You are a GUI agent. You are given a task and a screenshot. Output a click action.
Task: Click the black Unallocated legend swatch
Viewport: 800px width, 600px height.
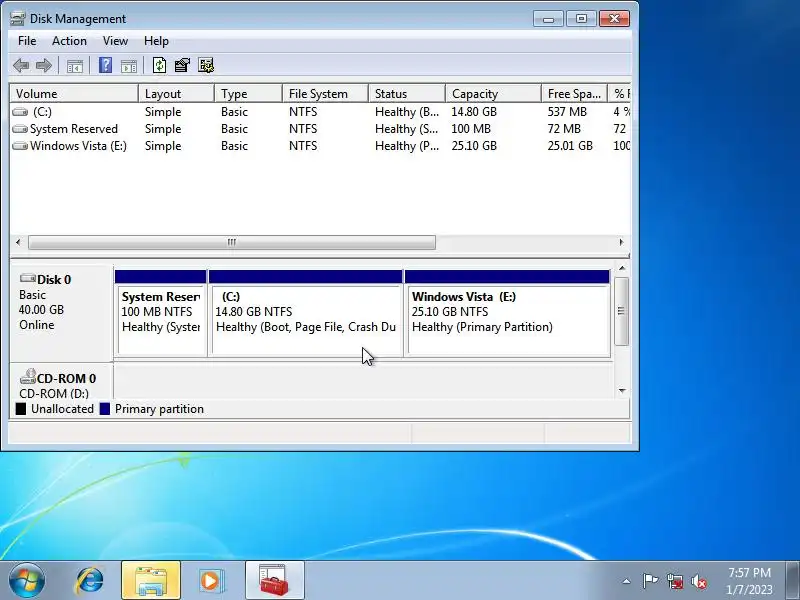tap(21, 409)
